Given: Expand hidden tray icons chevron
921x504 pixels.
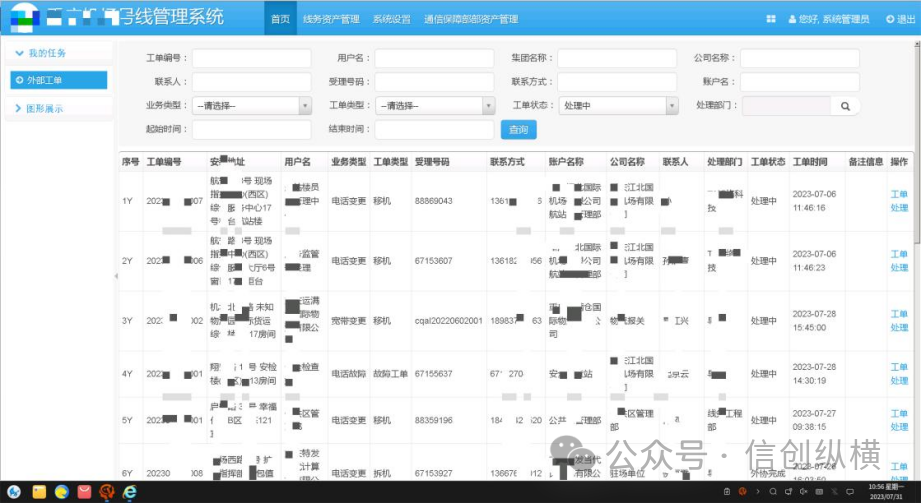Looking at the screenshot, I should [x=758, y=491].
